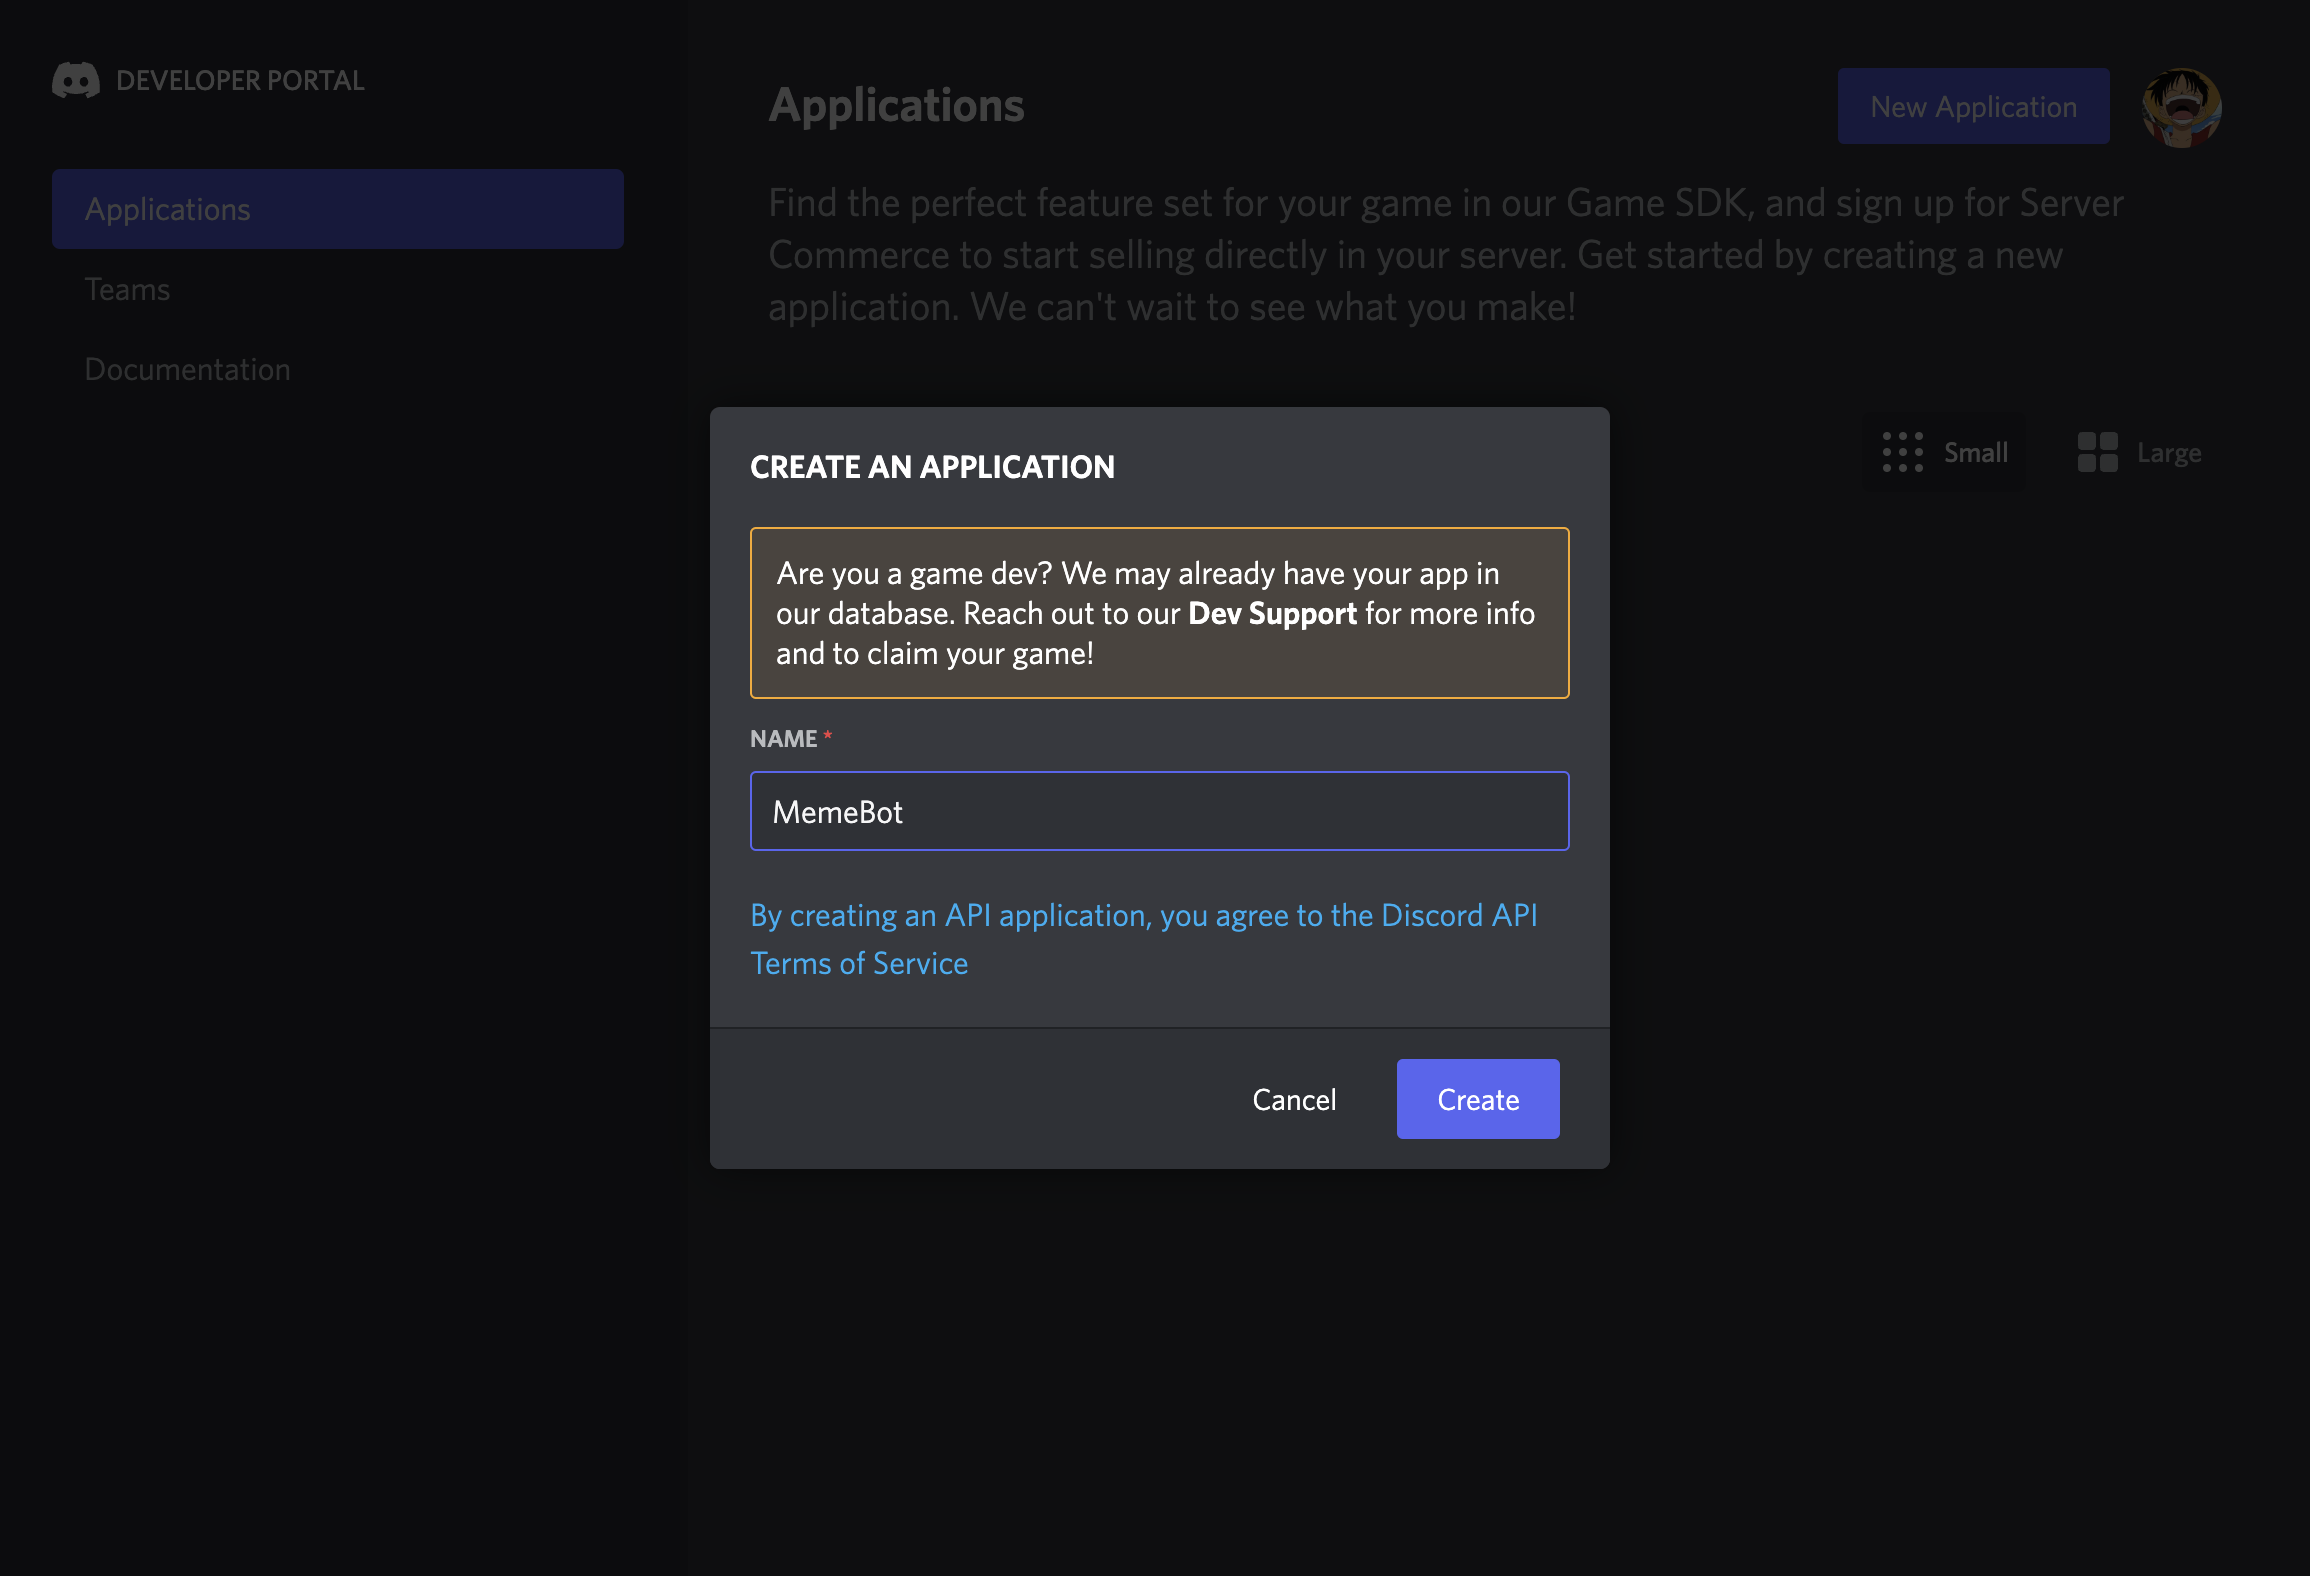
Task: Click the Applications page heading
Action: 896,105
